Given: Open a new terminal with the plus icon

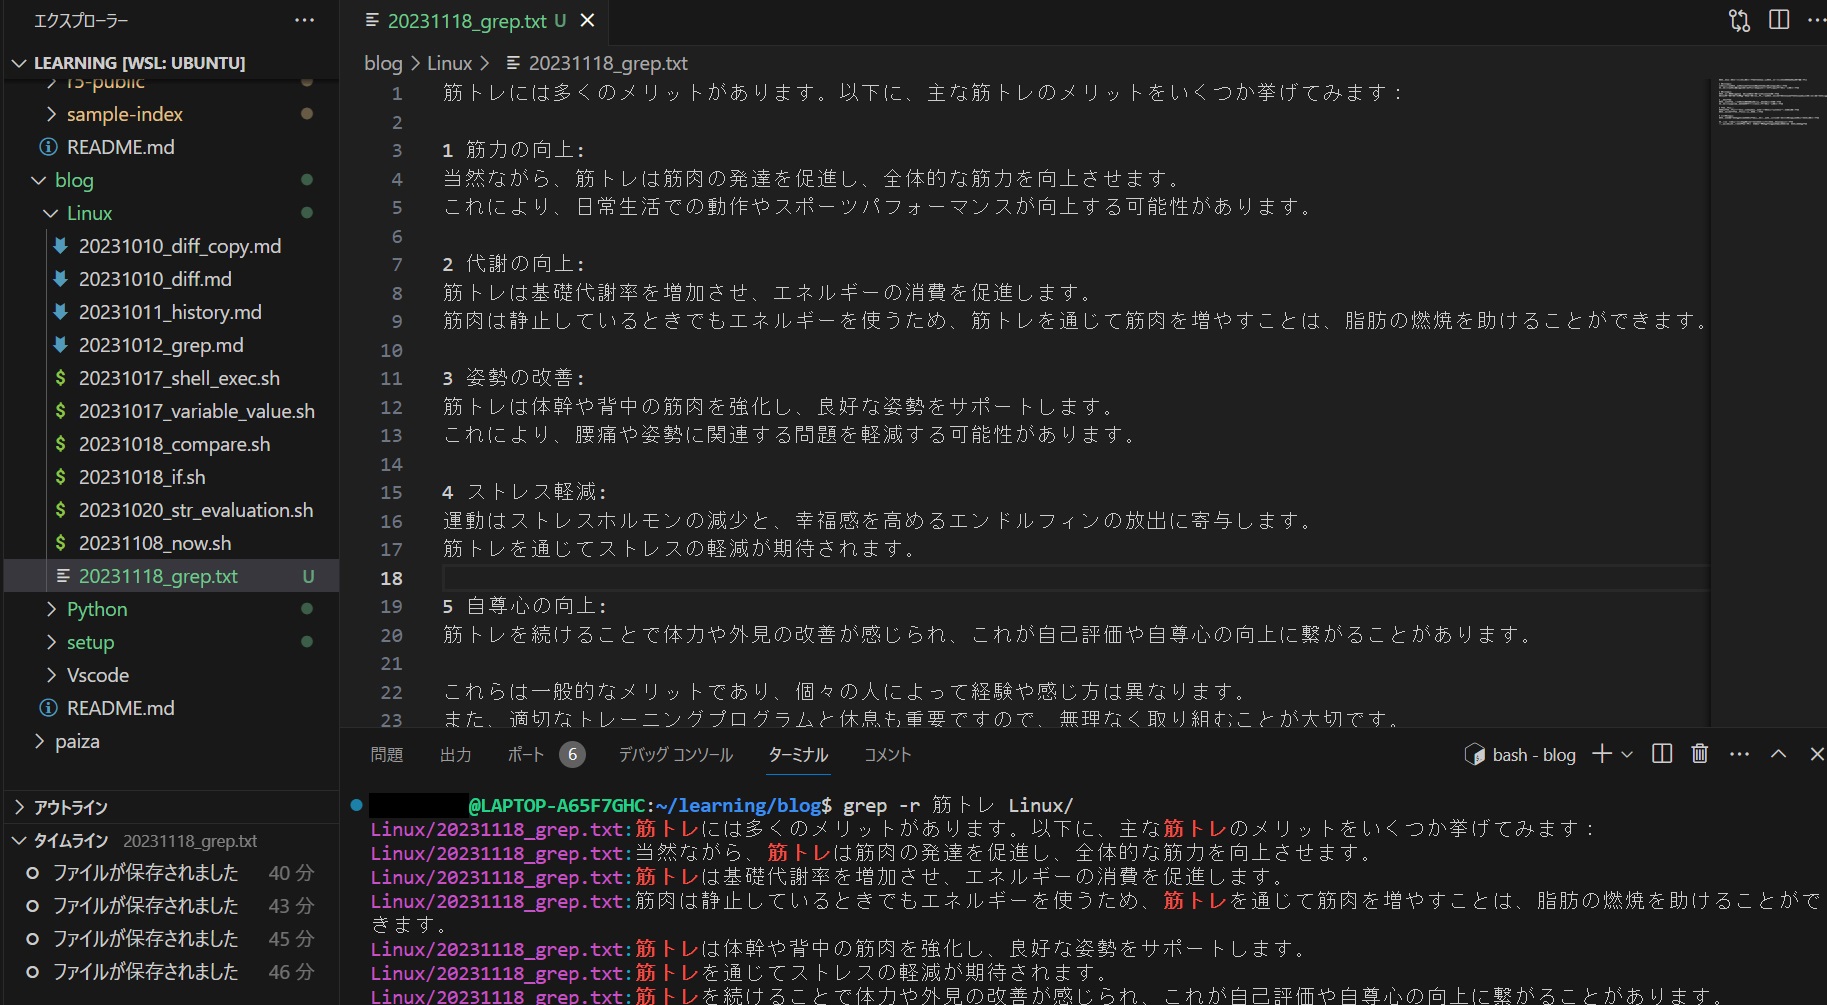Looking at the screenshot, I should [1602, 754].
